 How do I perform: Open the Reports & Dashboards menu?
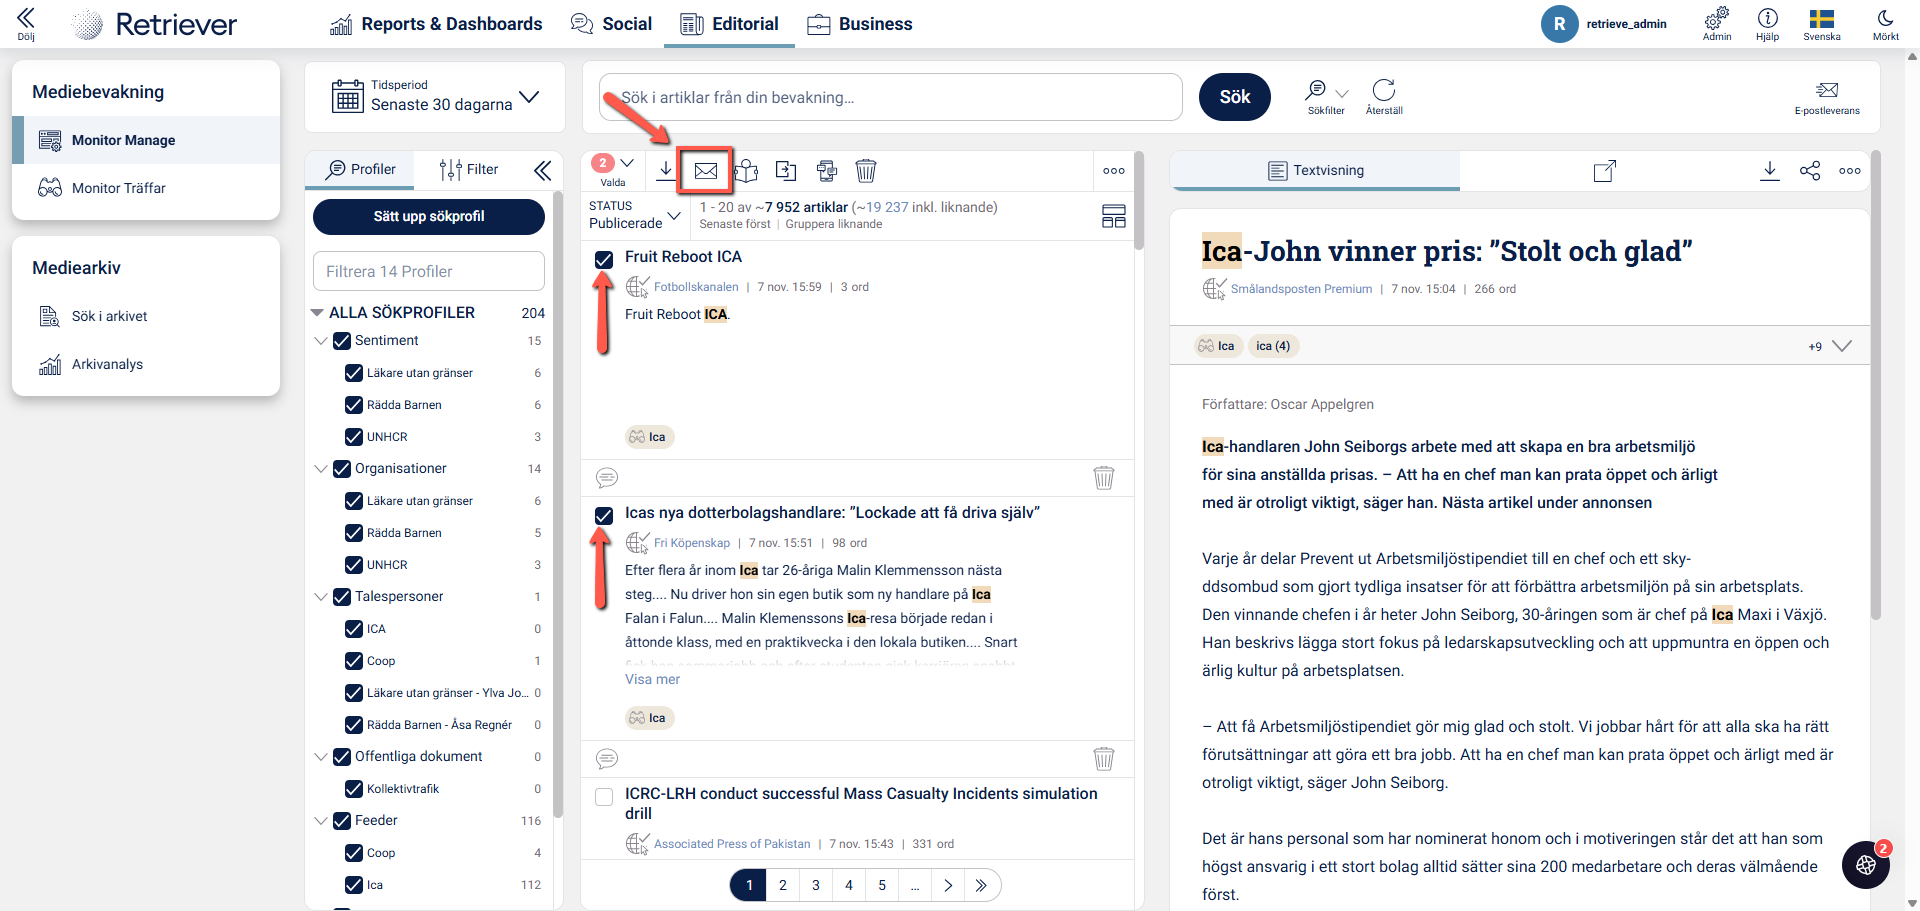(436, 24)
